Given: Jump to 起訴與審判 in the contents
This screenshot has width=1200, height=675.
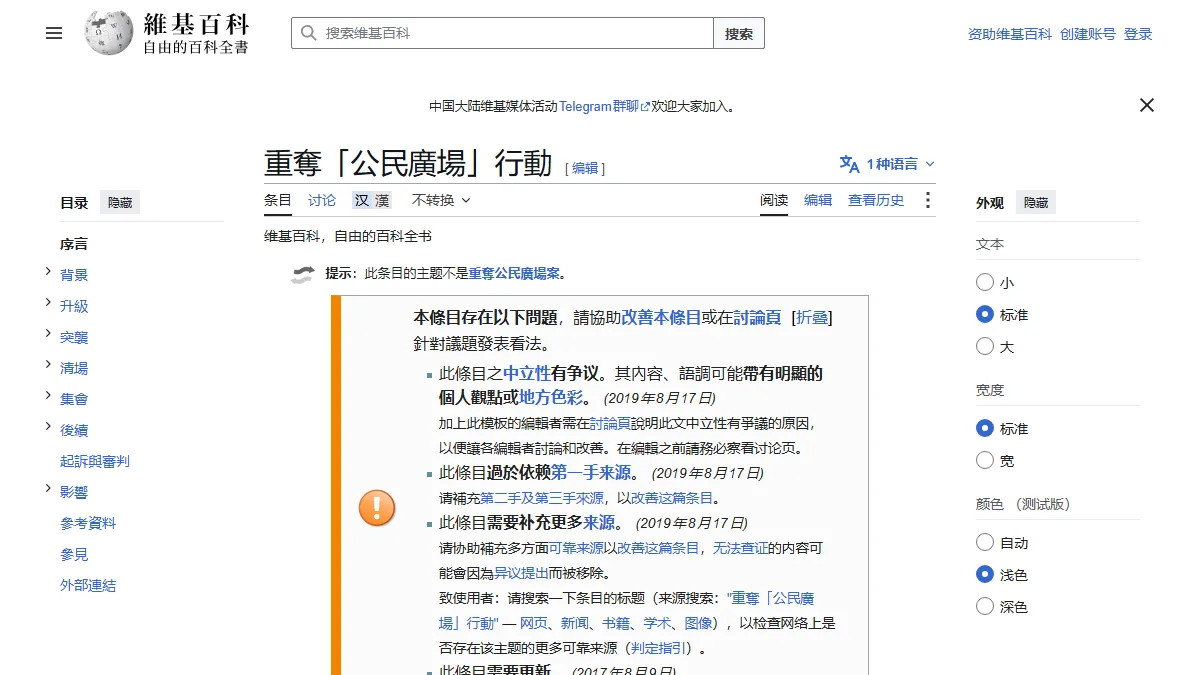Looking at the screenshot, I should pos(95,461).
